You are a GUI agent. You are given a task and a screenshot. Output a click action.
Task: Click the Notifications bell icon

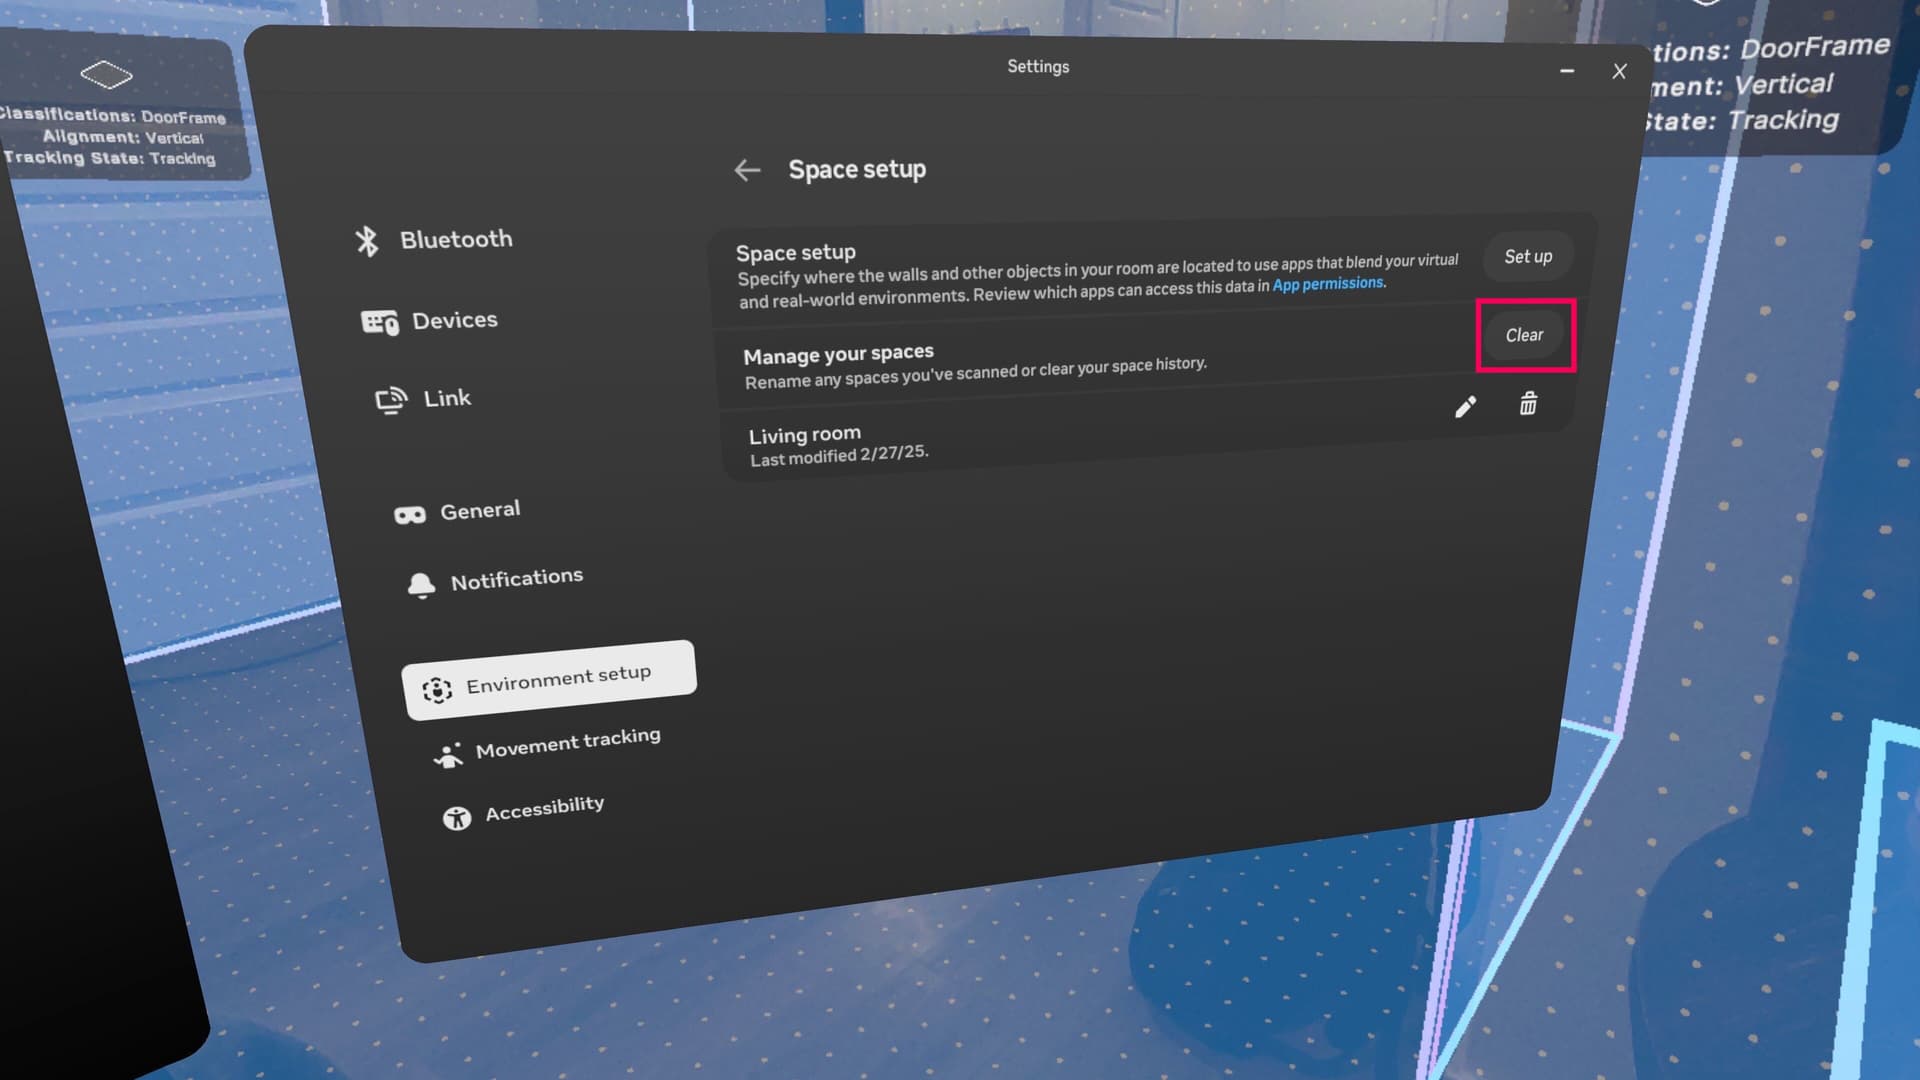pos(421,585)
